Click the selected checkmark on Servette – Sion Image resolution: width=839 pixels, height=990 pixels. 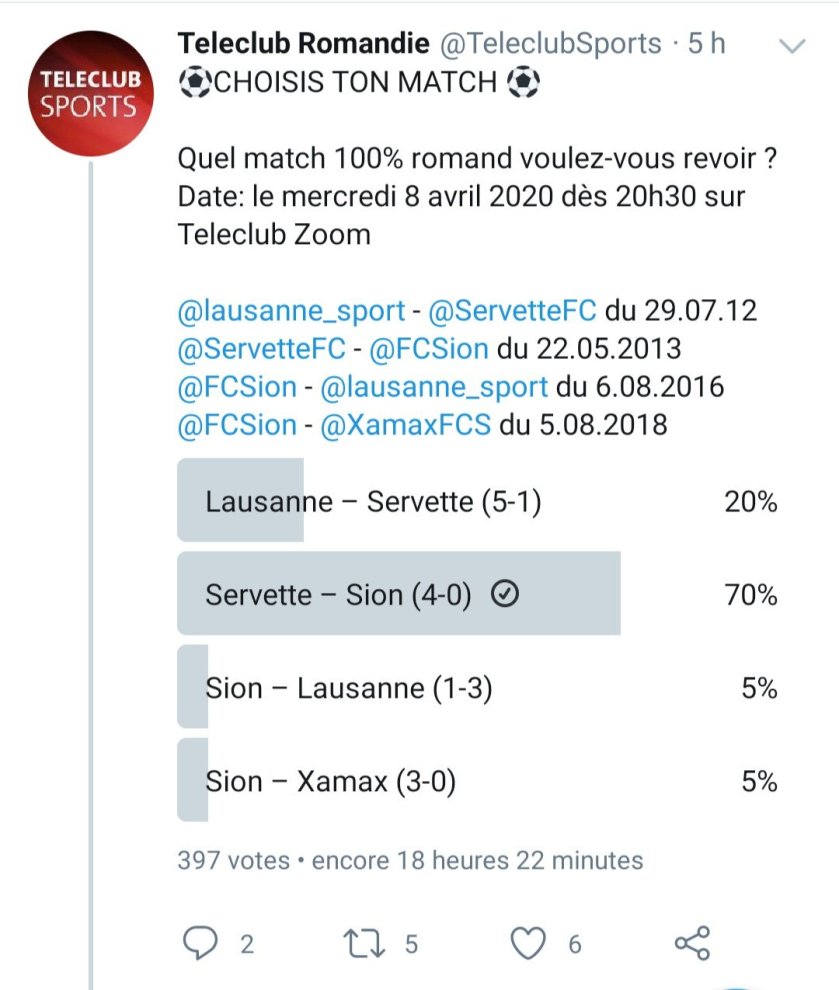coord(505,595)
